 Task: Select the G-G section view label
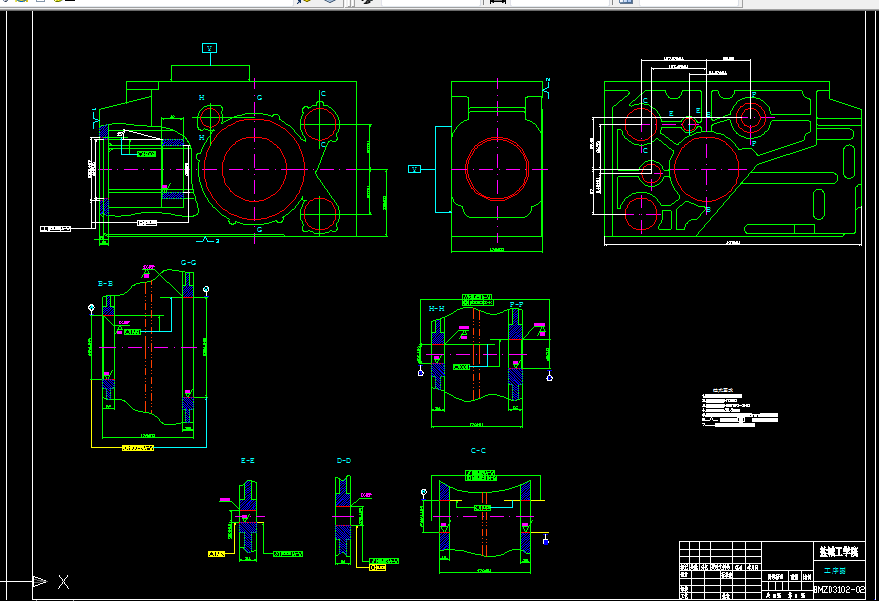point(188,262)
